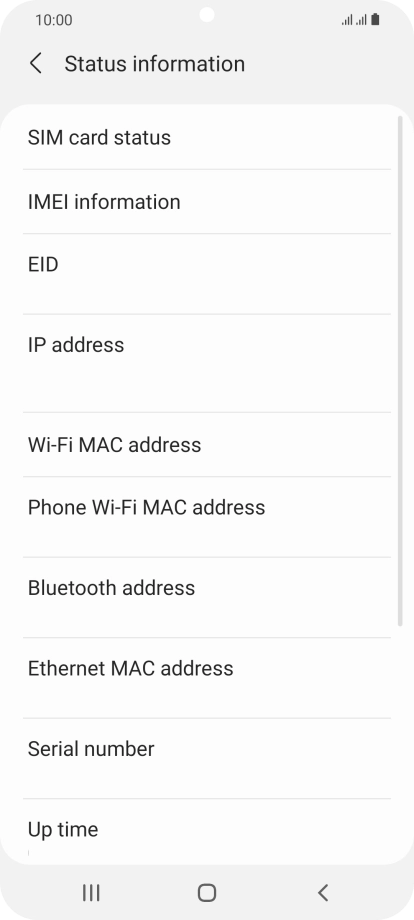Tap the back arrow beside Status information
414x920 pixels.
coord(36,63)
